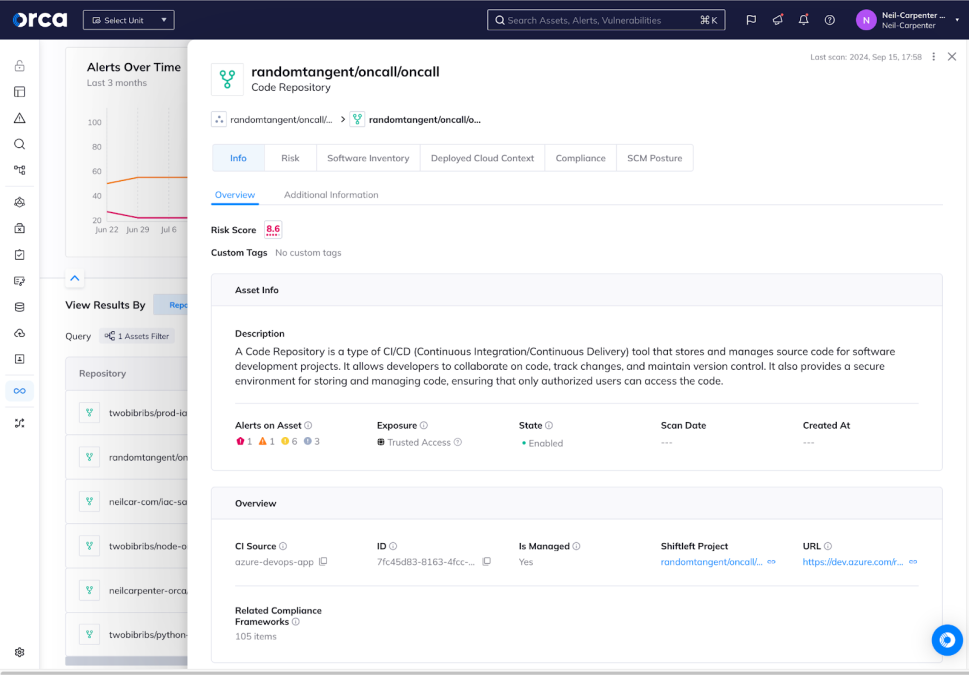
Task: Click the State info icon
Action: [x=549, y=425]
